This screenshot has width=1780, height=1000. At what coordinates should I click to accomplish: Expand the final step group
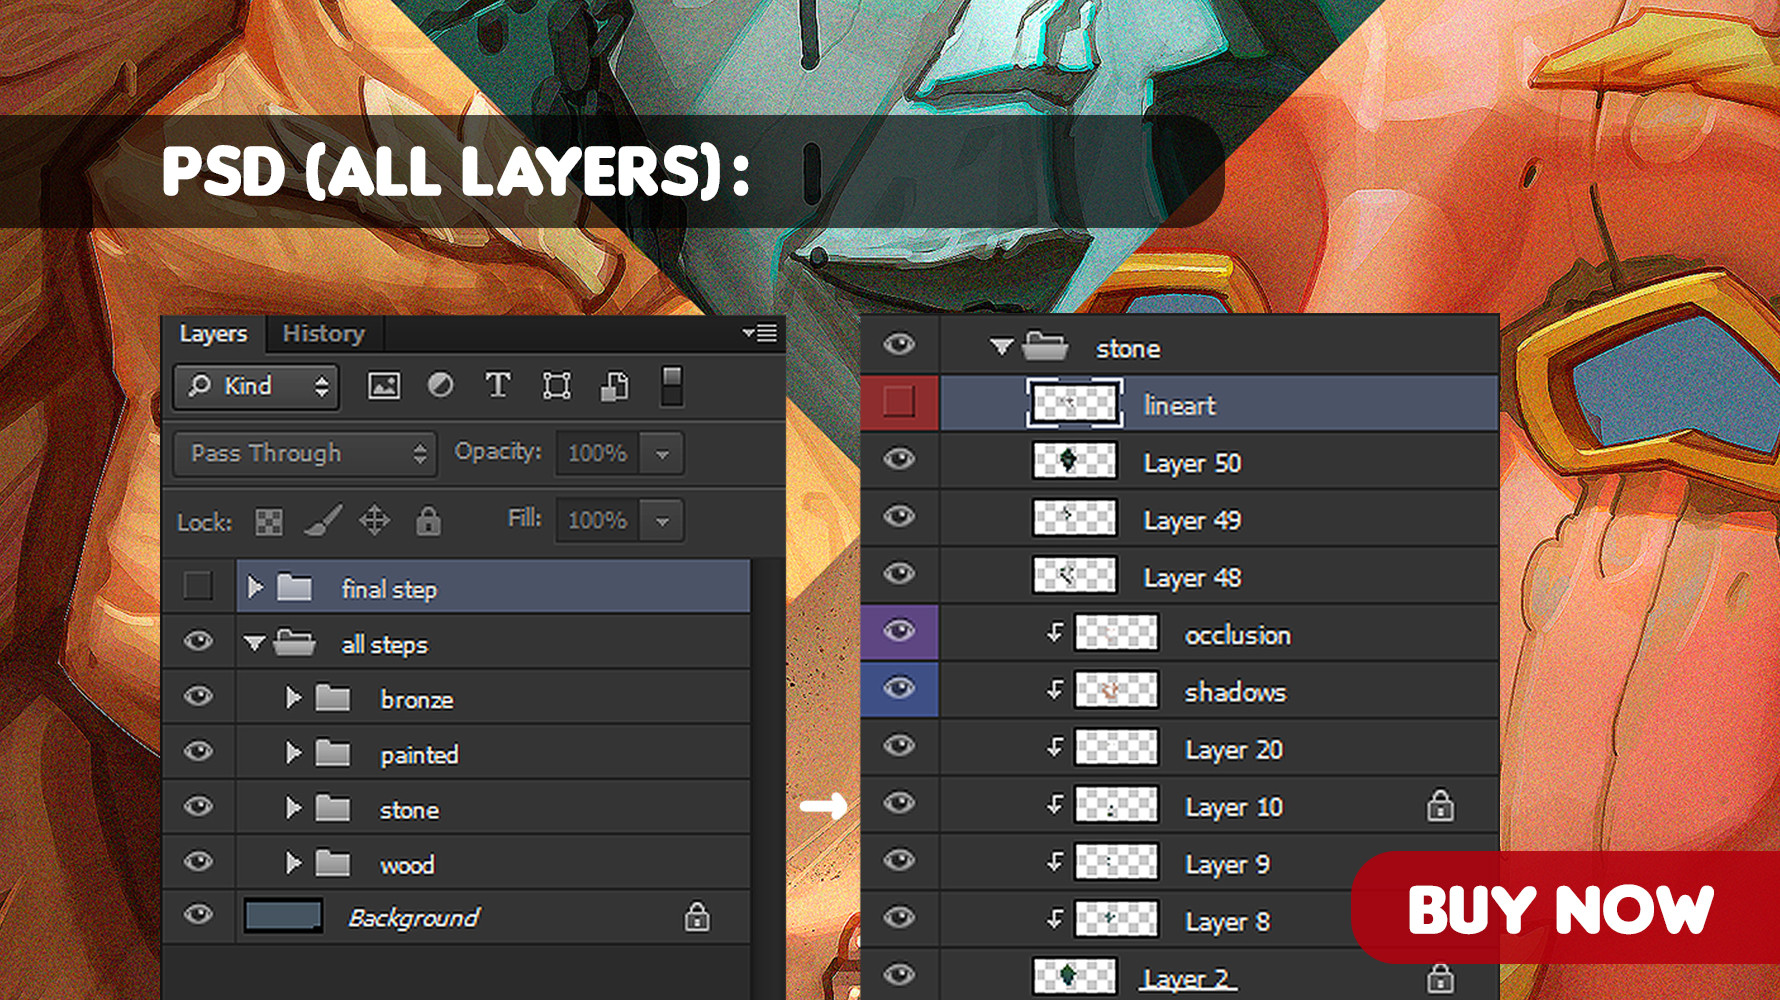255,587
